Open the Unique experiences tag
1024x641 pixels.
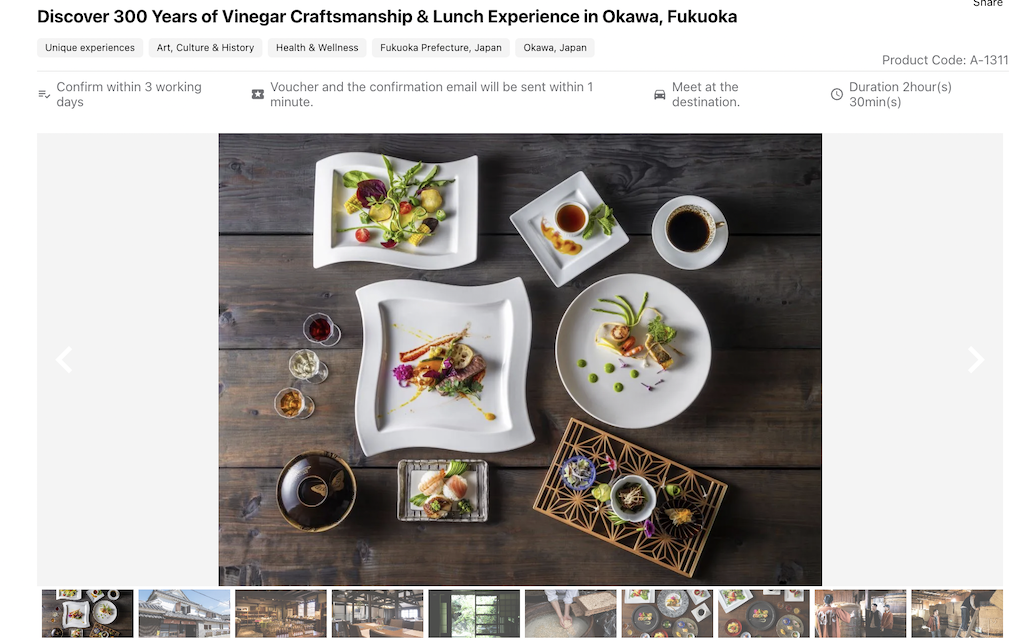point(90,48)
